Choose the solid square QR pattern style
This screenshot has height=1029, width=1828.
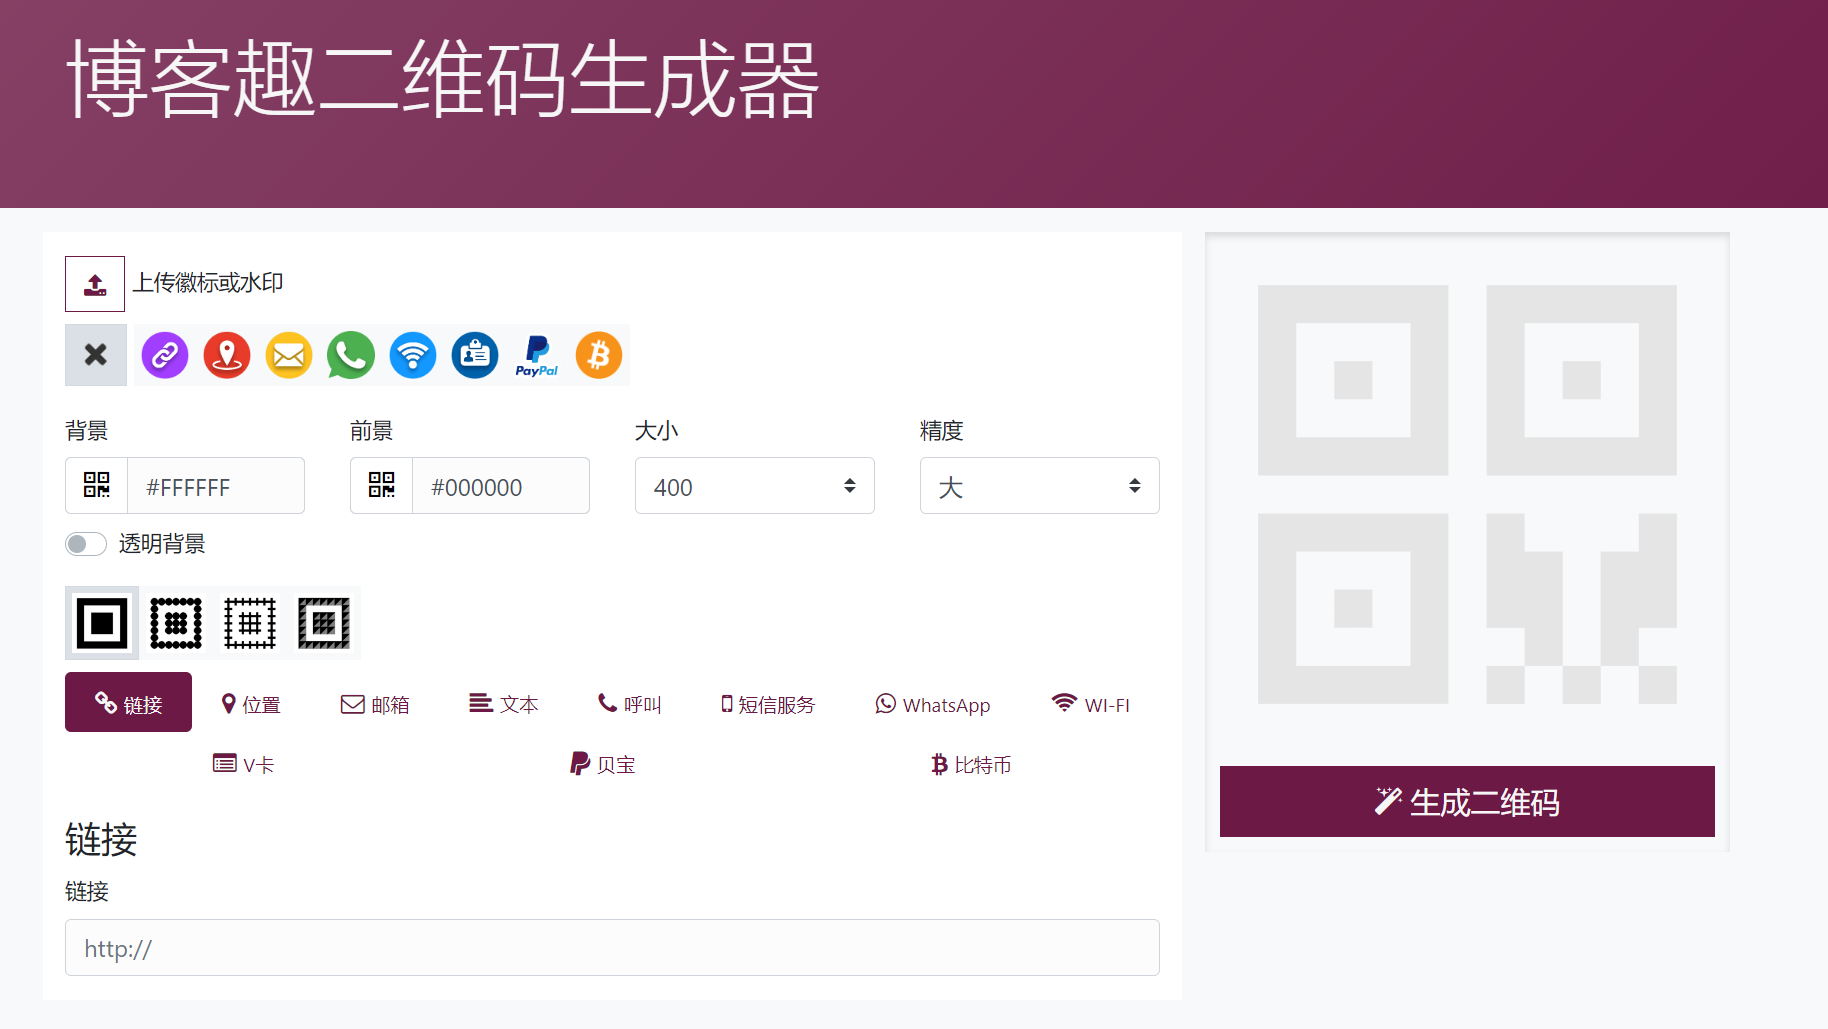tap(102, 623)
